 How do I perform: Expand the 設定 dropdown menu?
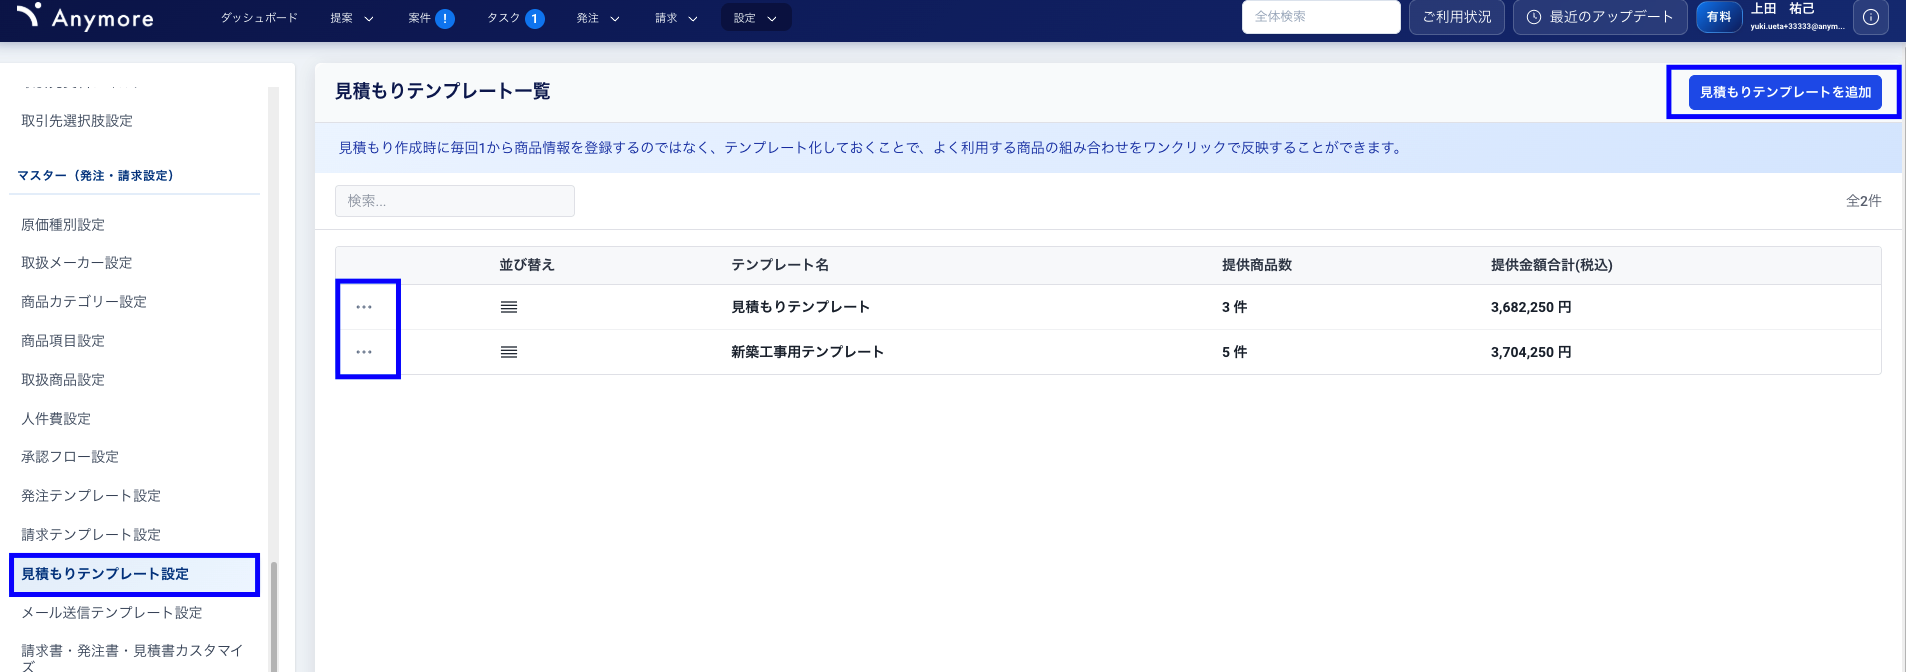click(756, 18)
